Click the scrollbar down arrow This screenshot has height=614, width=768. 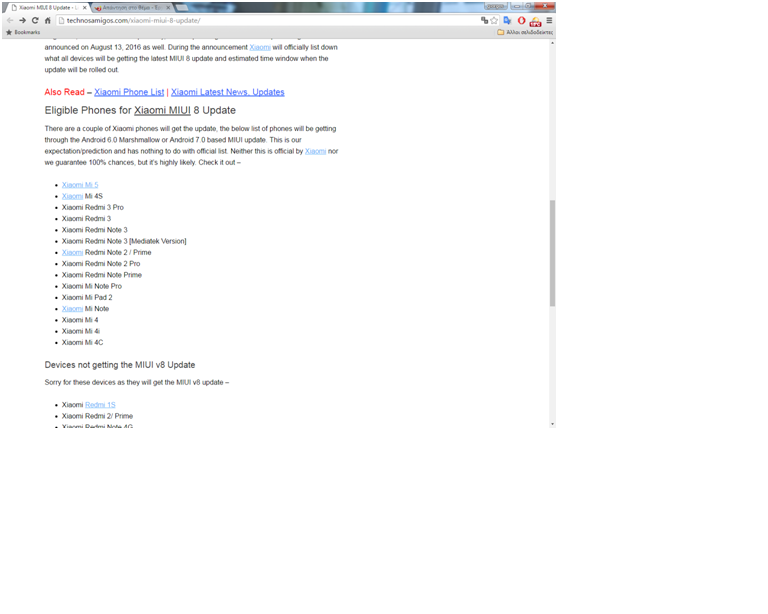pyautogui.click(x=552, y=424)
